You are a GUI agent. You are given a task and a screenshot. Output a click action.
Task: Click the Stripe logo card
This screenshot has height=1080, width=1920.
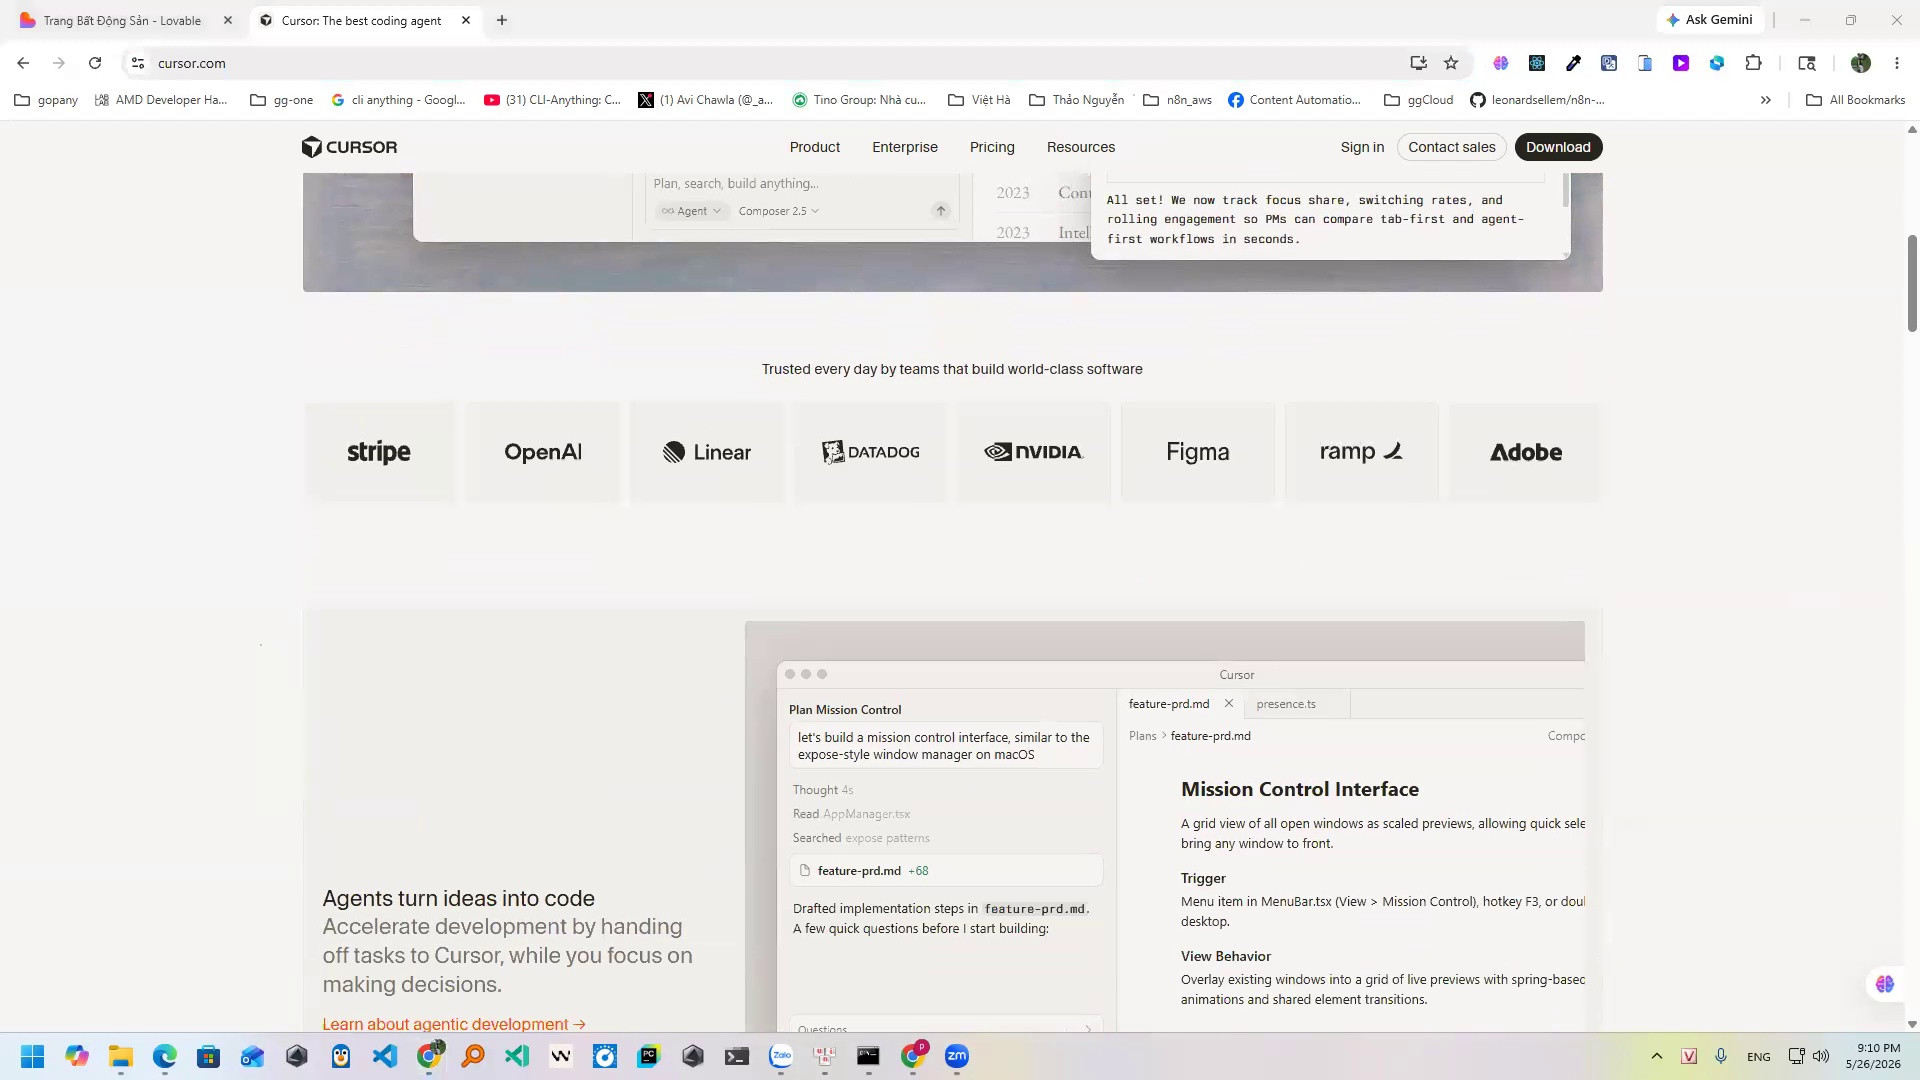click(x=379, y=452)
